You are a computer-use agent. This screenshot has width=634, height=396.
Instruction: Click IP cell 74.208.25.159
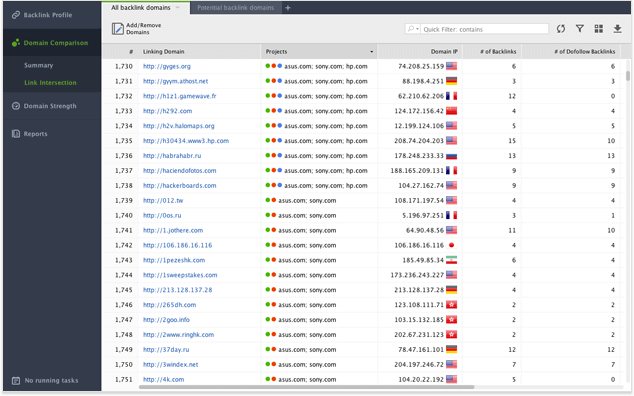pyautogui.click(x=421, y=66)
